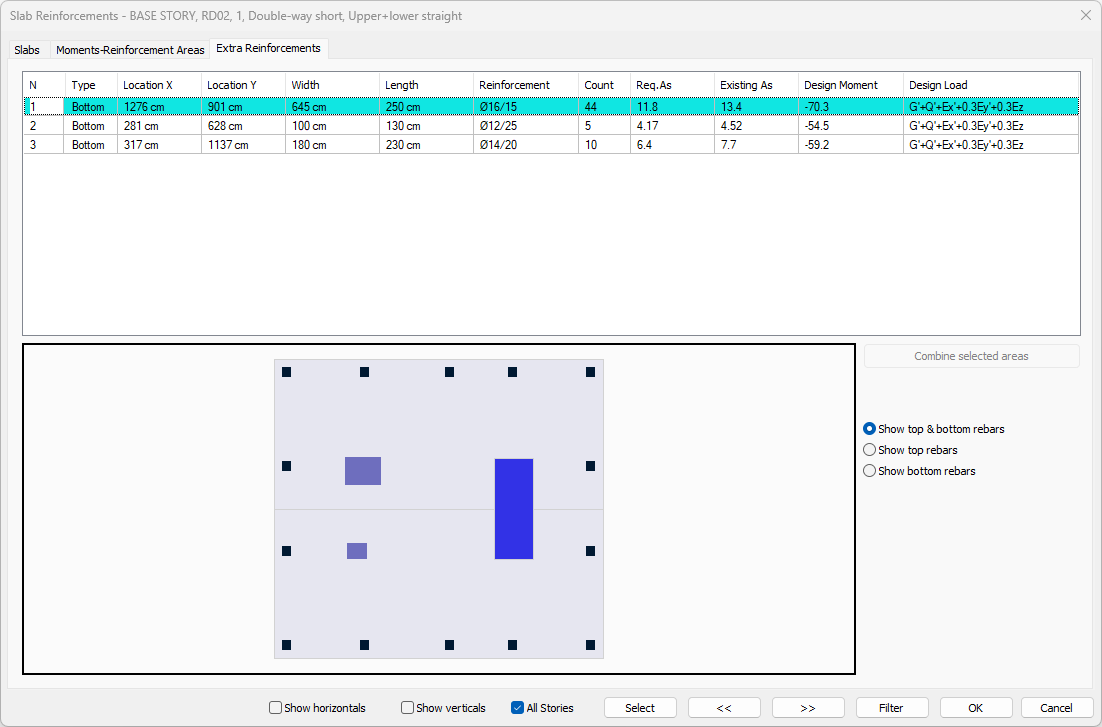Viewport: 1102px width, 727px height.
Task: Click the '130 cm' Length cell
Action: [426, 126]
